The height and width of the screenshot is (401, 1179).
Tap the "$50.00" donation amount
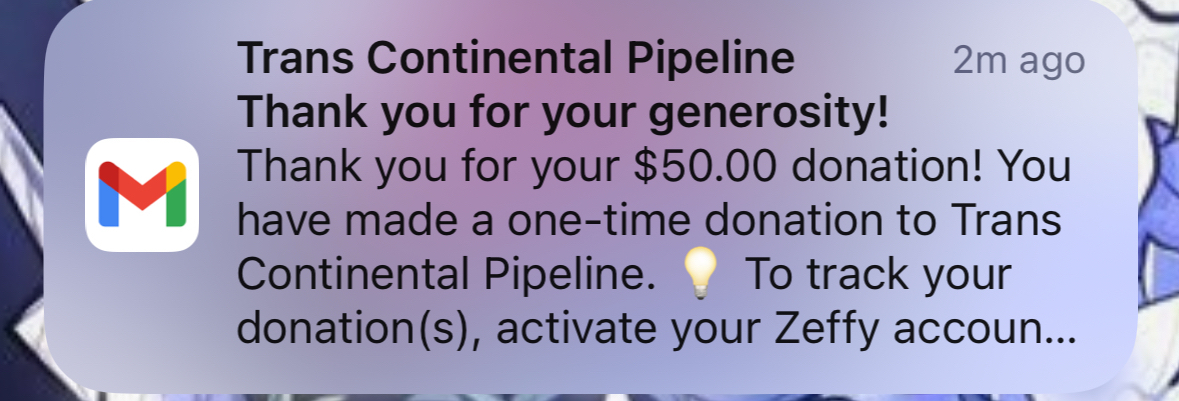[x=706, y=169]
